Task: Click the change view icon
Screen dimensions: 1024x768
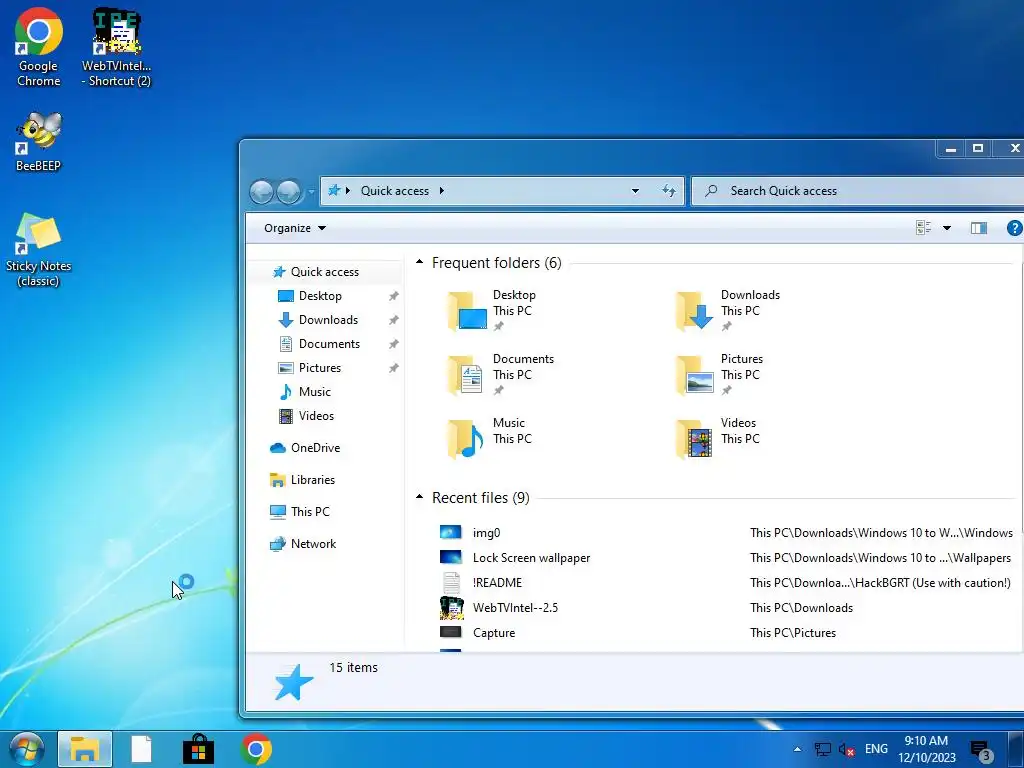Action: point(923,228)
